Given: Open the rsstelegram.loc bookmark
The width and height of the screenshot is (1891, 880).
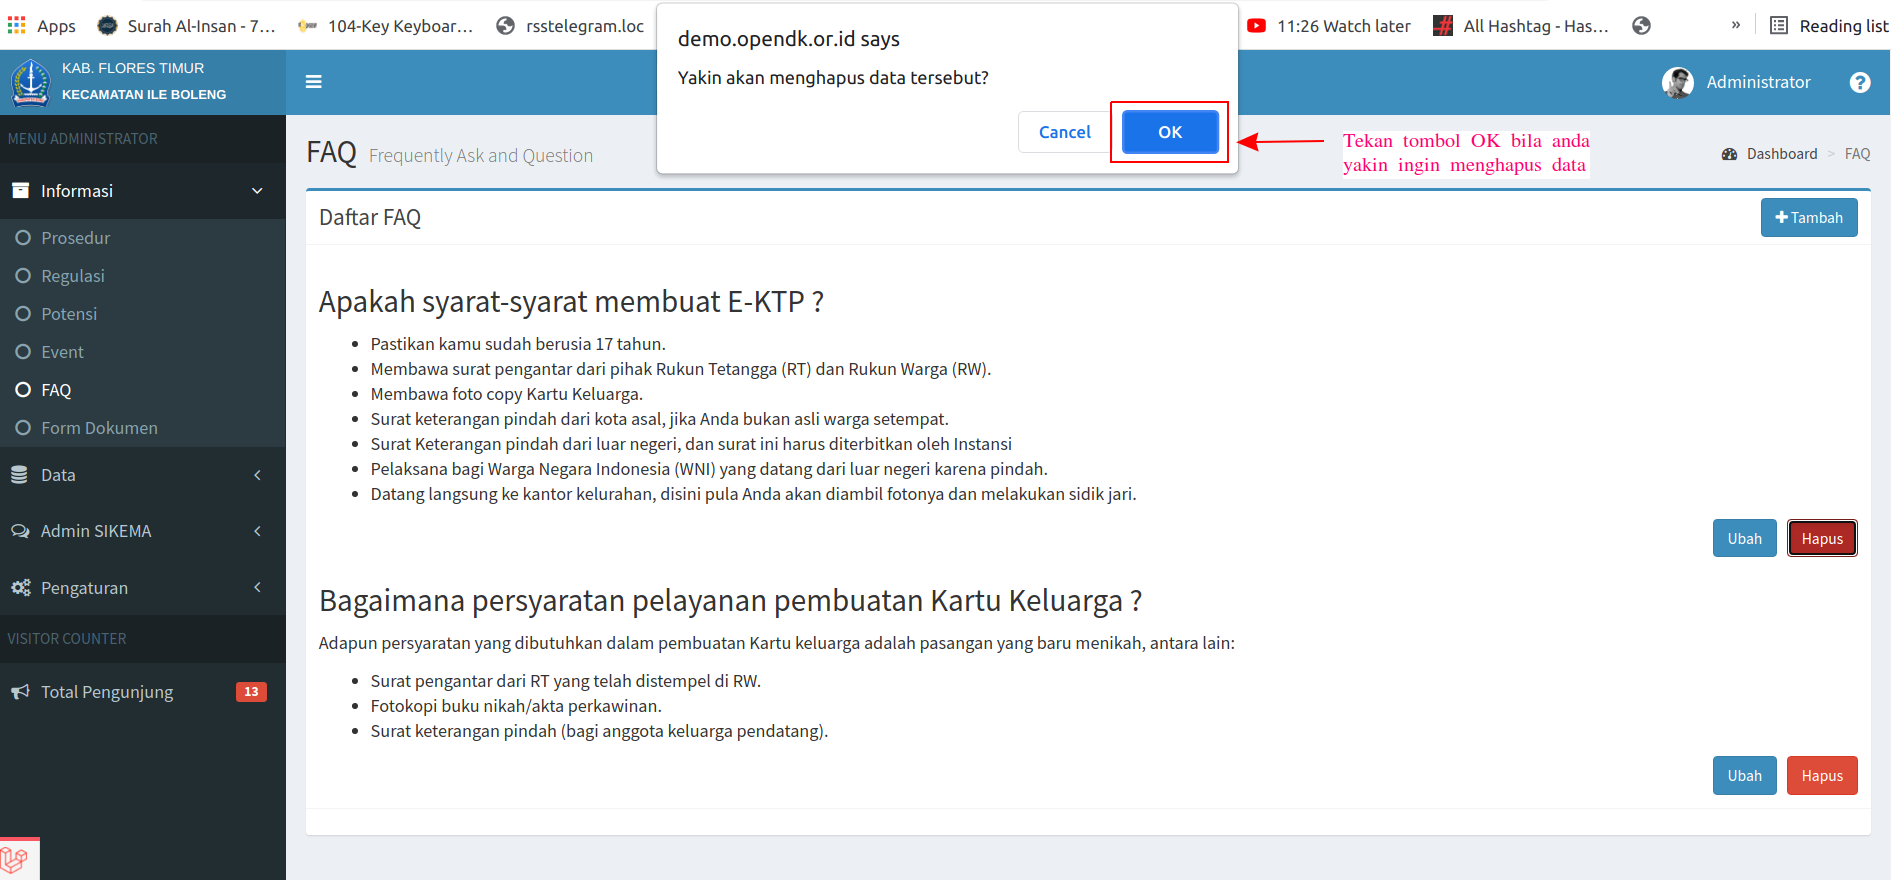Looking at the screenshot, I should click(x=570, y=26).
